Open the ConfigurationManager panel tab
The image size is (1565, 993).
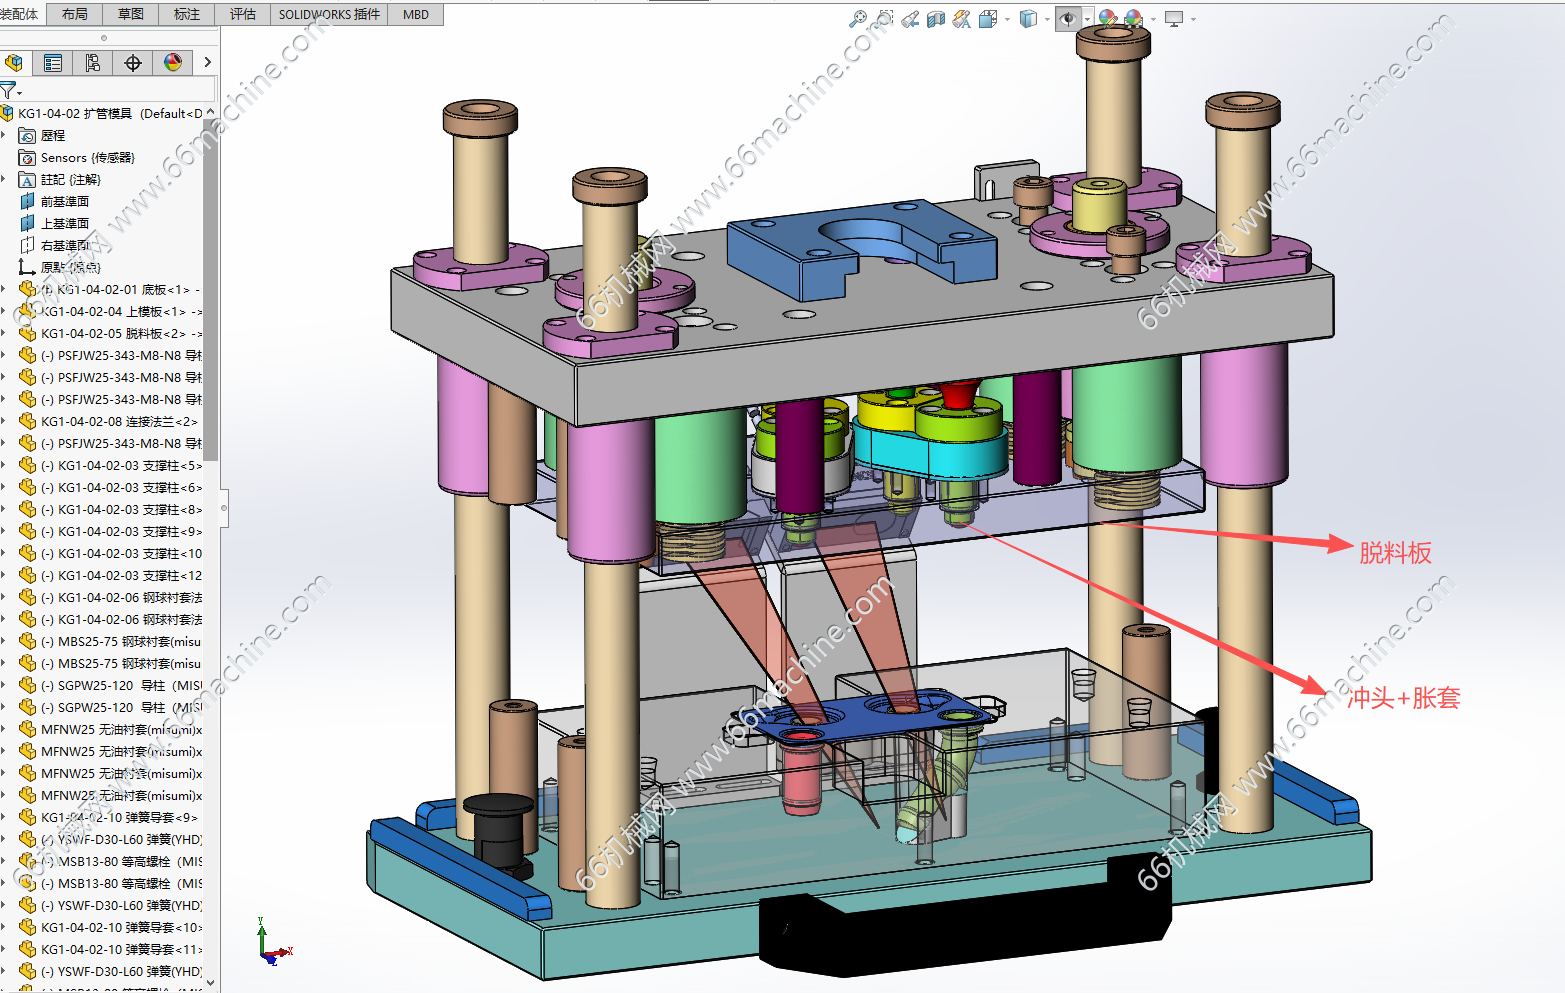pyautogui.click(x=92, y=63)
